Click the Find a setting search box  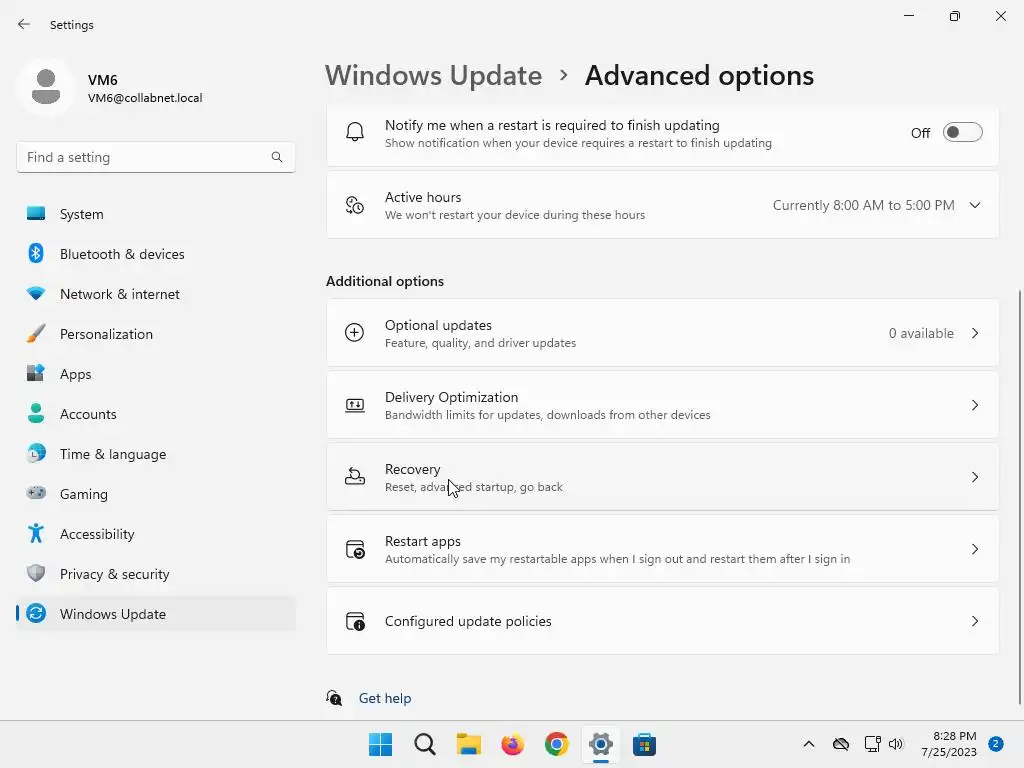point(155,157)
